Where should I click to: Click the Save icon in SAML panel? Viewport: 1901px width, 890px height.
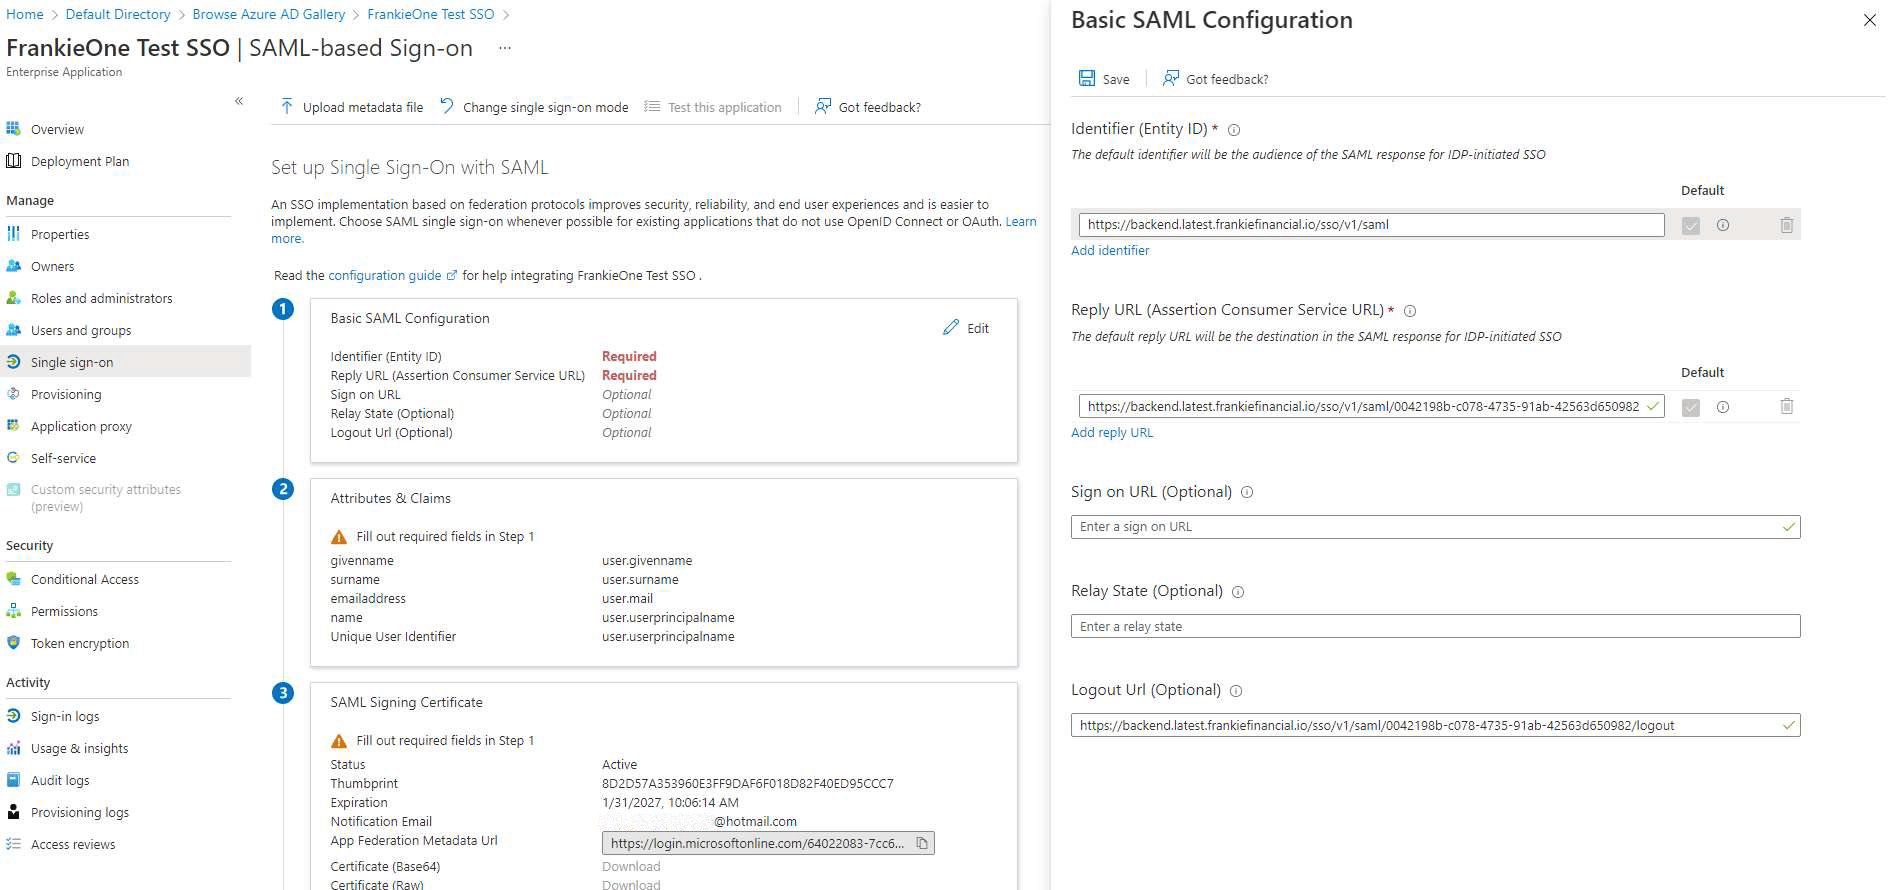pos(1087,79)
